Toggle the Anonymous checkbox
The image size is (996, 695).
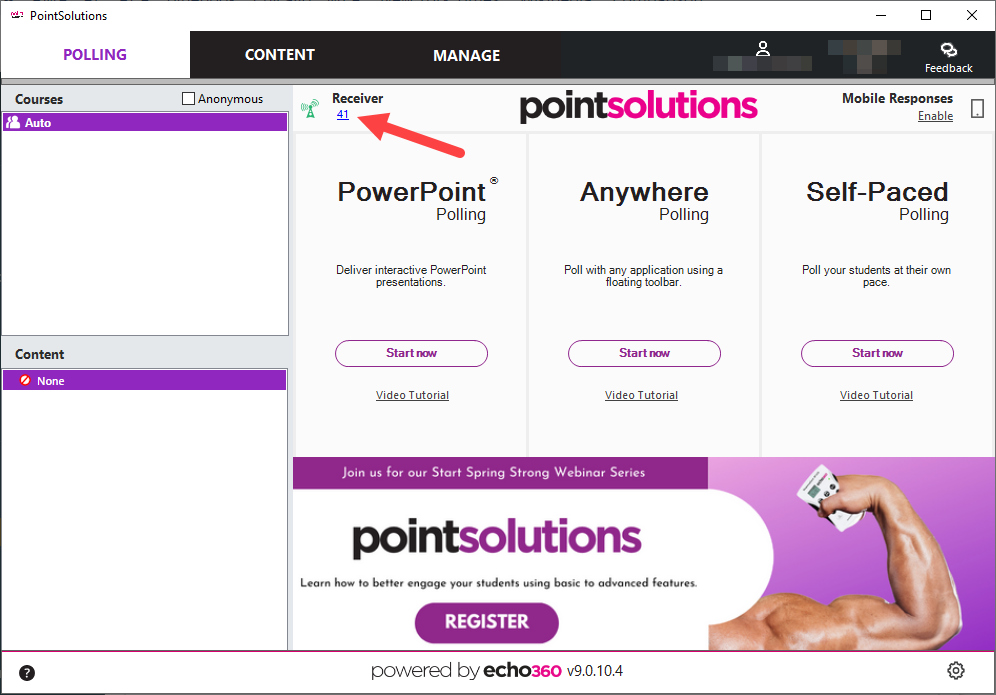pyautogui.click(x=188, y=98)
